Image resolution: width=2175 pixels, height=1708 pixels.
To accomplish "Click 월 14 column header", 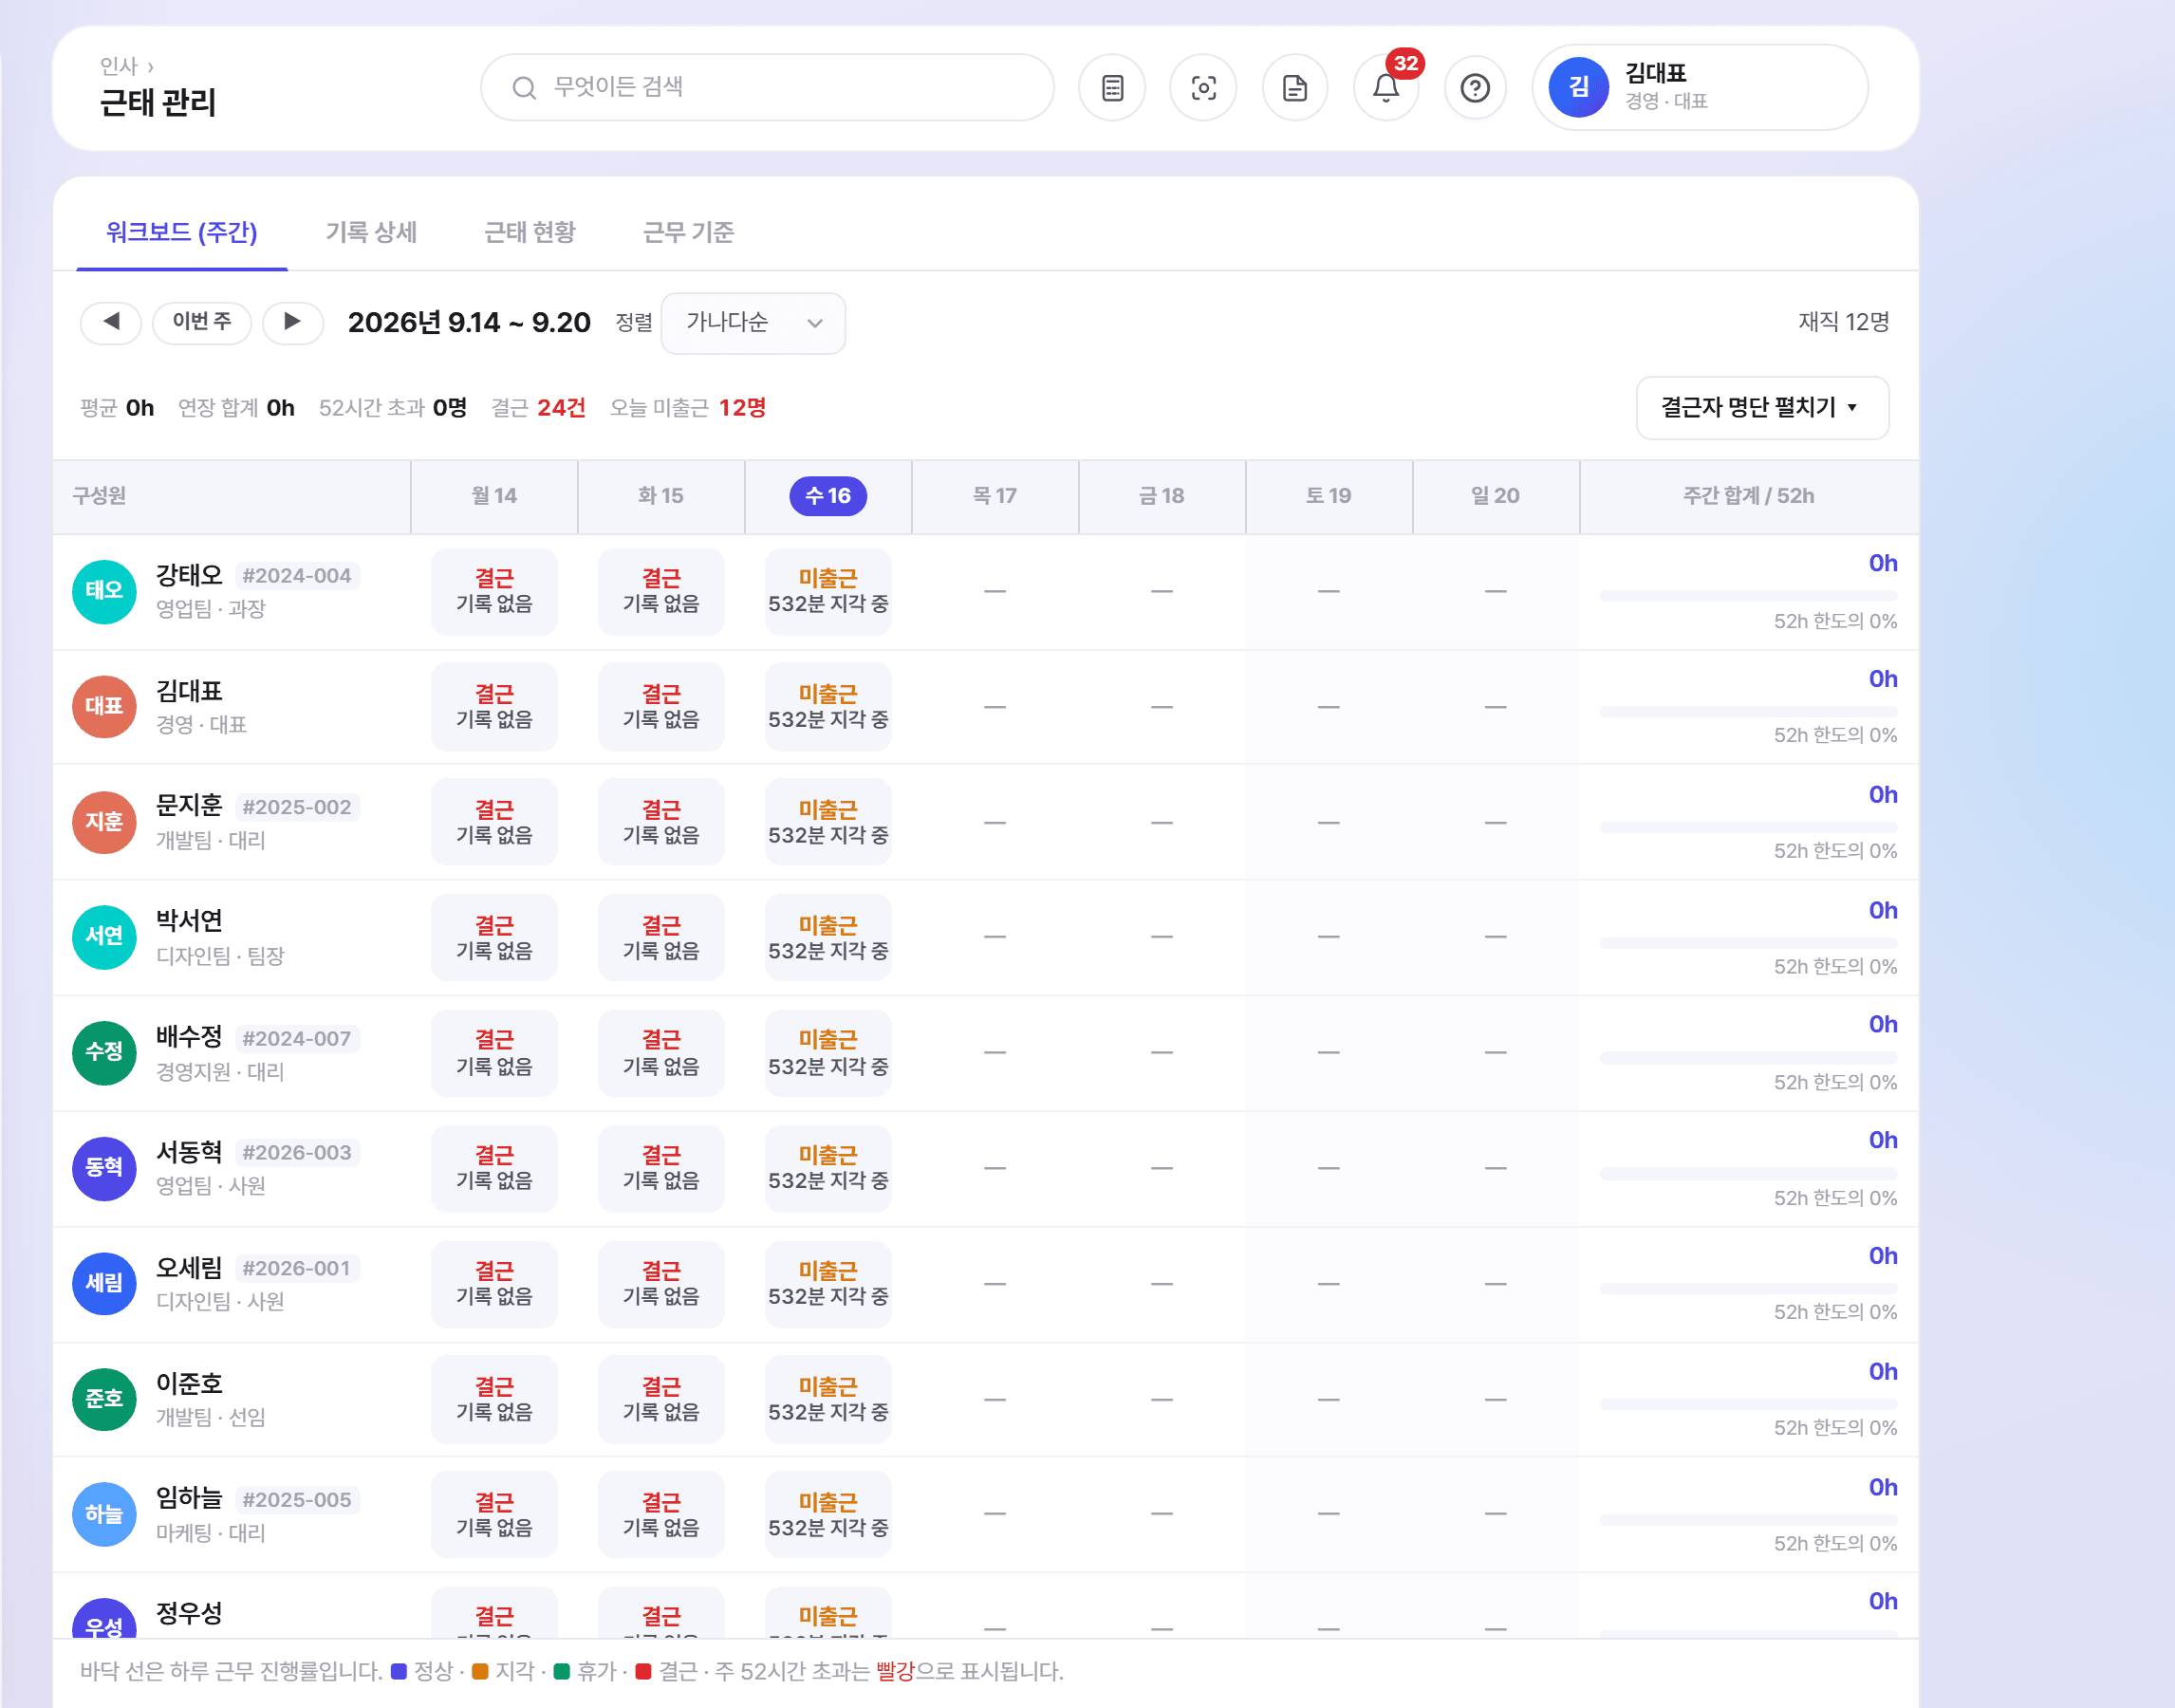I will pyautogui.click(x=494, y=496).
